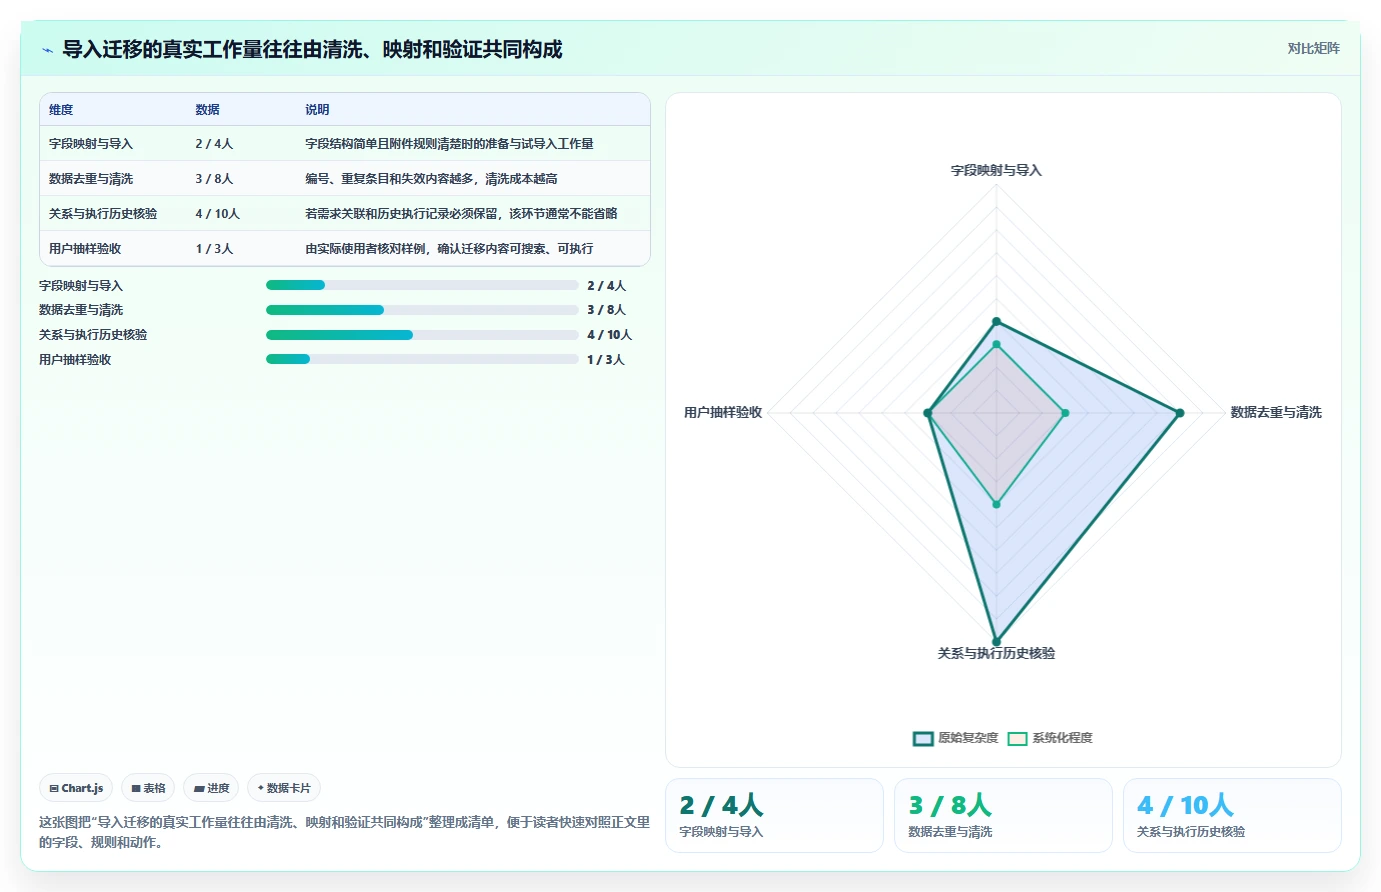Select the 数据卡片 tag chip

point(284,788)
